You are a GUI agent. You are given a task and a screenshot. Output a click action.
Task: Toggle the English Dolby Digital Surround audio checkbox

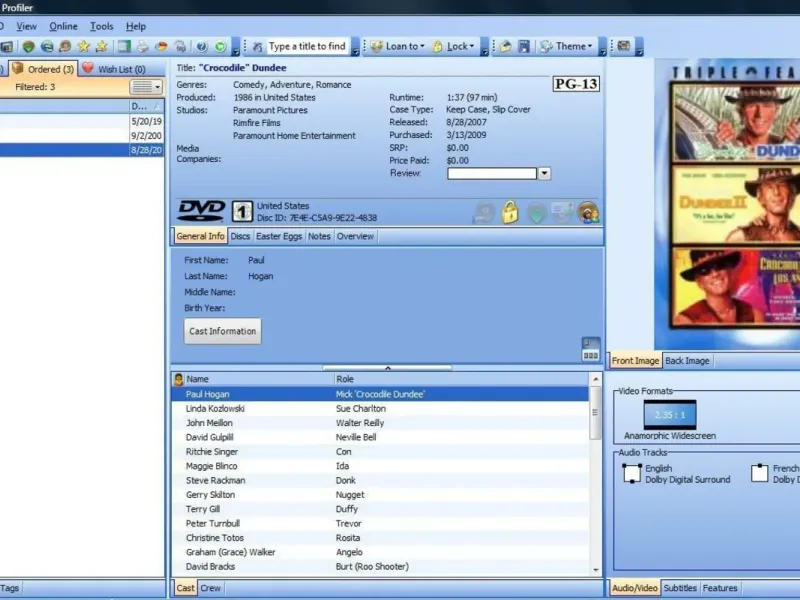point(632,473)
